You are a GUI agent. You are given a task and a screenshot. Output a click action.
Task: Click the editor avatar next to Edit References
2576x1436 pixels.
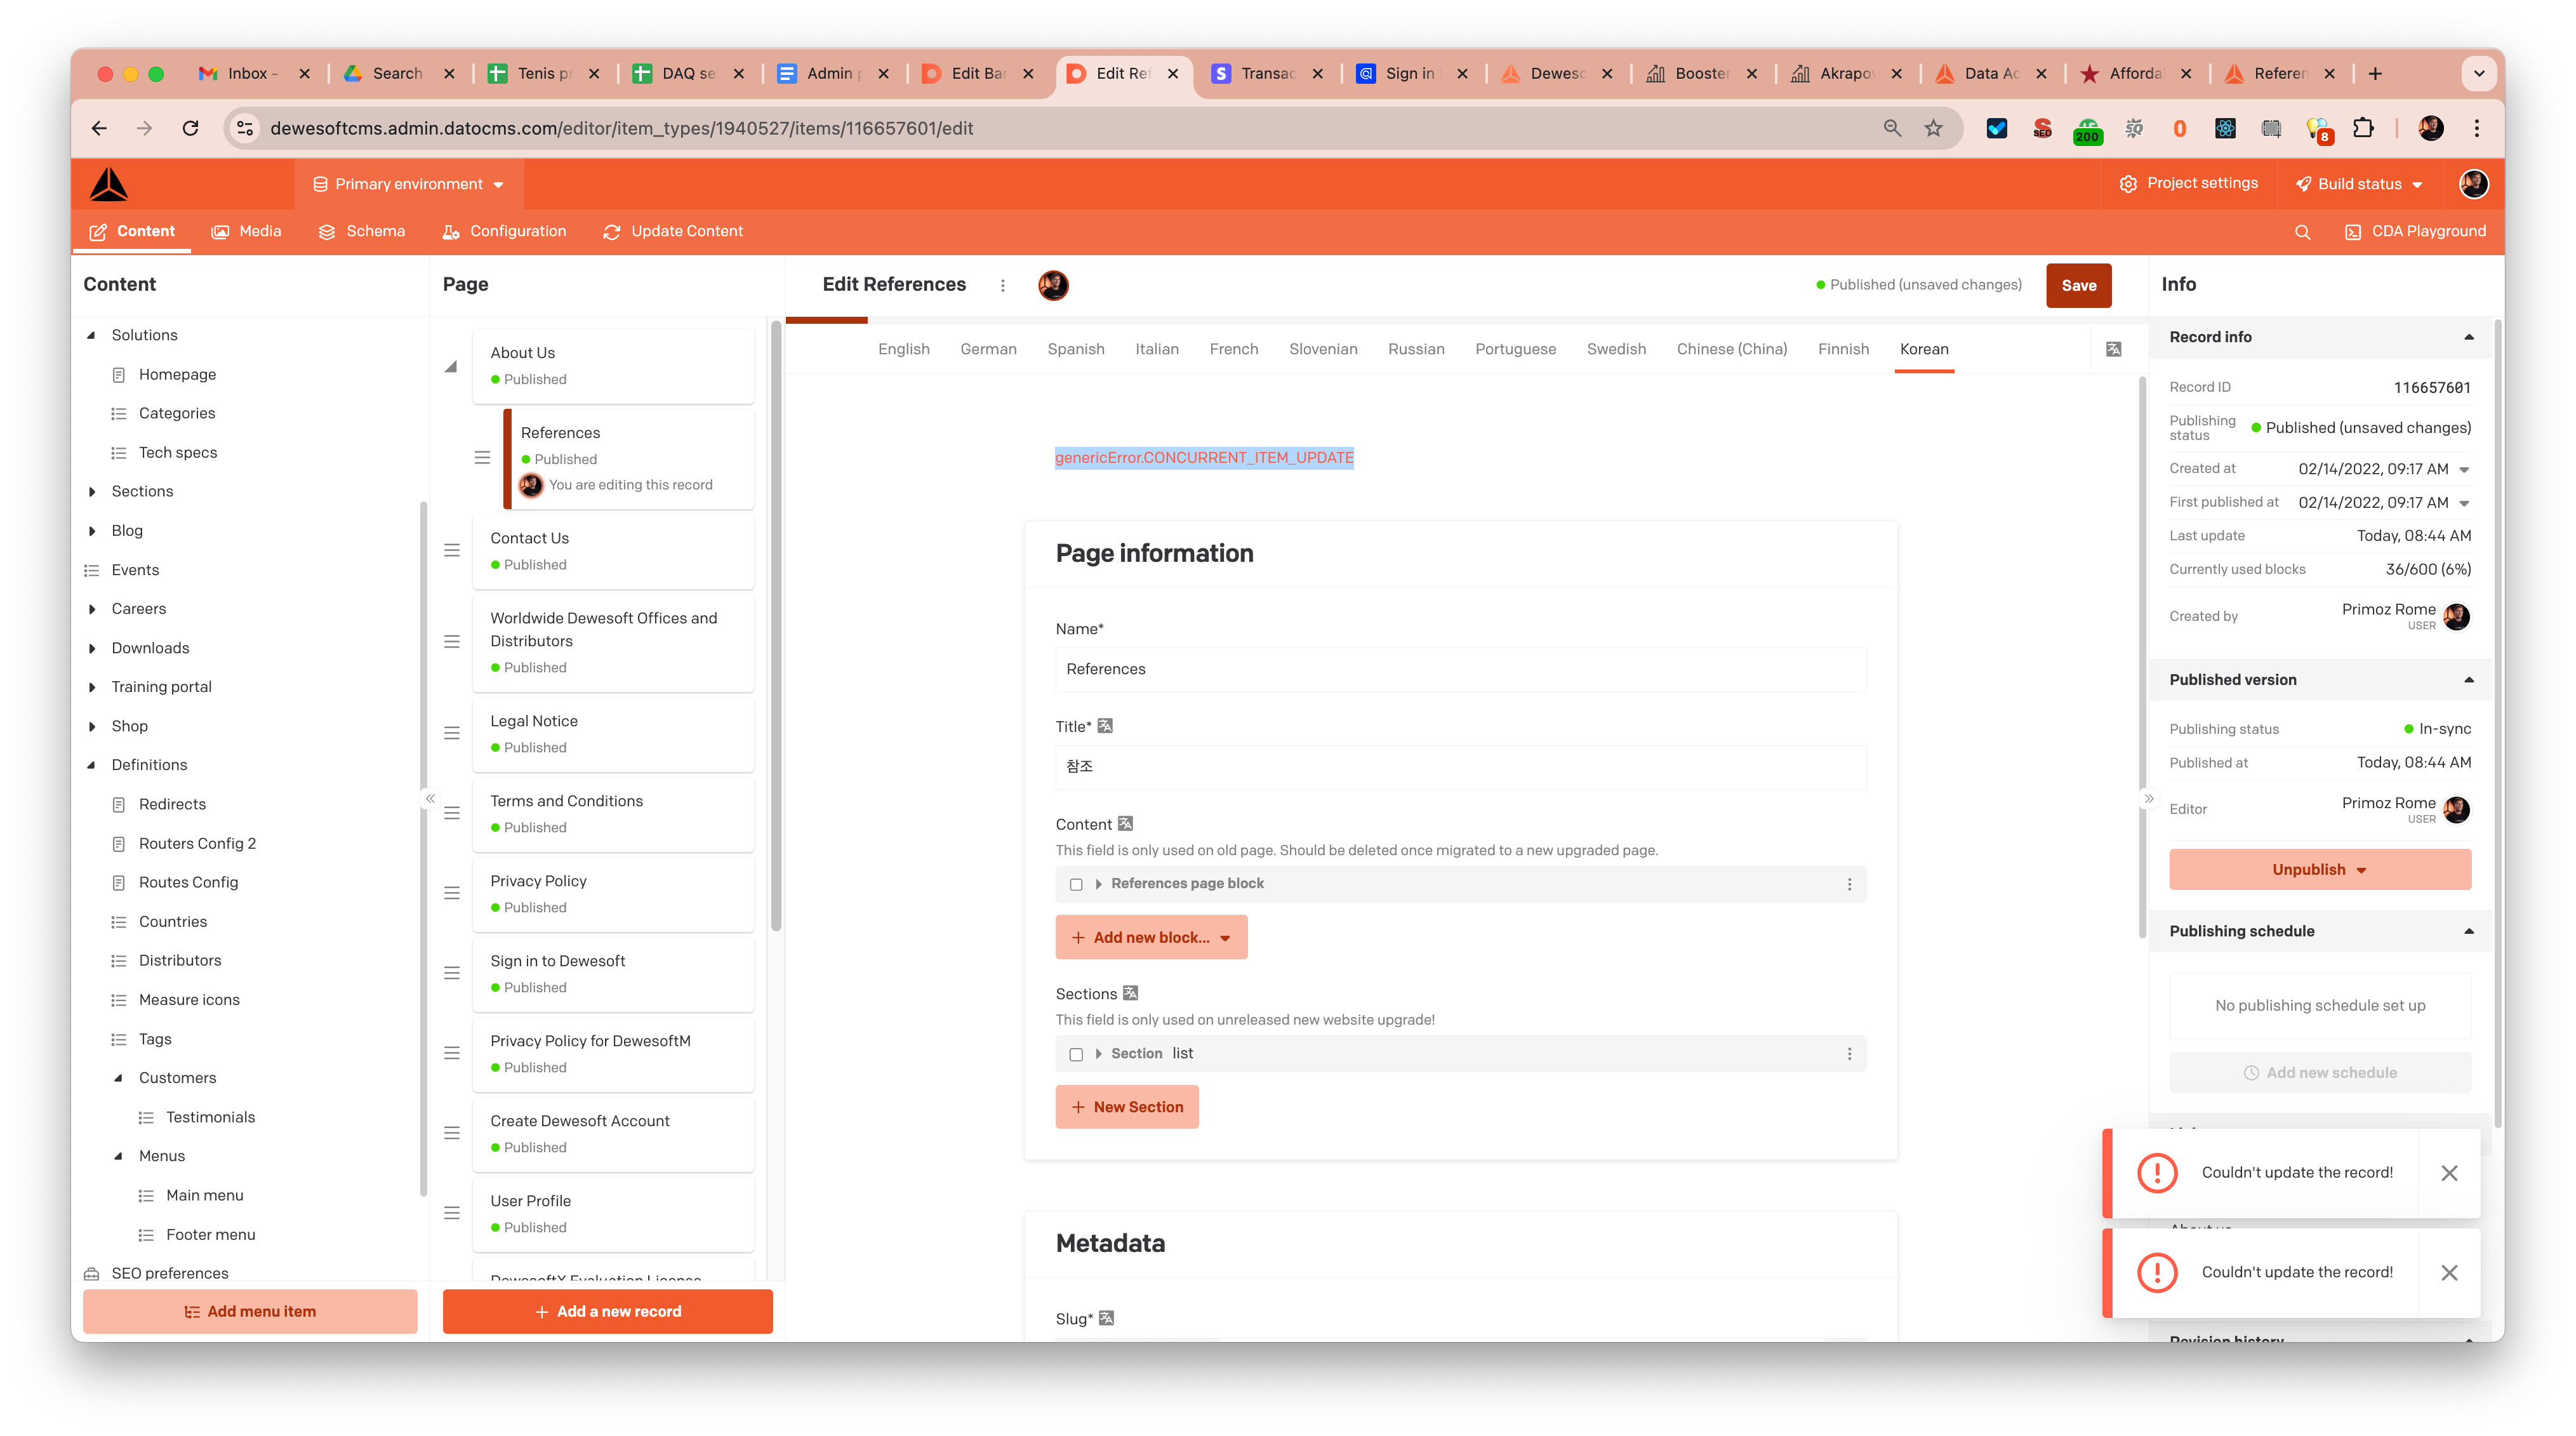point(1053,285)
